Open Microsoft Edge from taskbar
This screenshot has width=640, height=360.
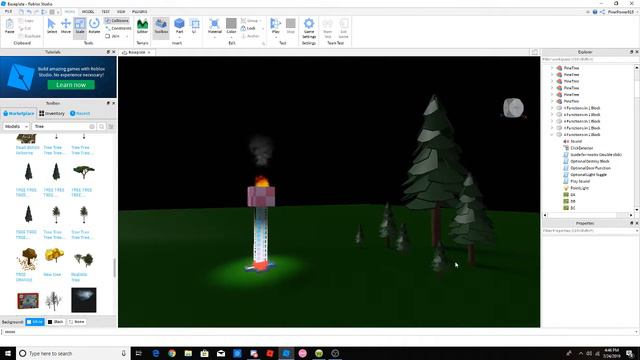coord(156,353)
